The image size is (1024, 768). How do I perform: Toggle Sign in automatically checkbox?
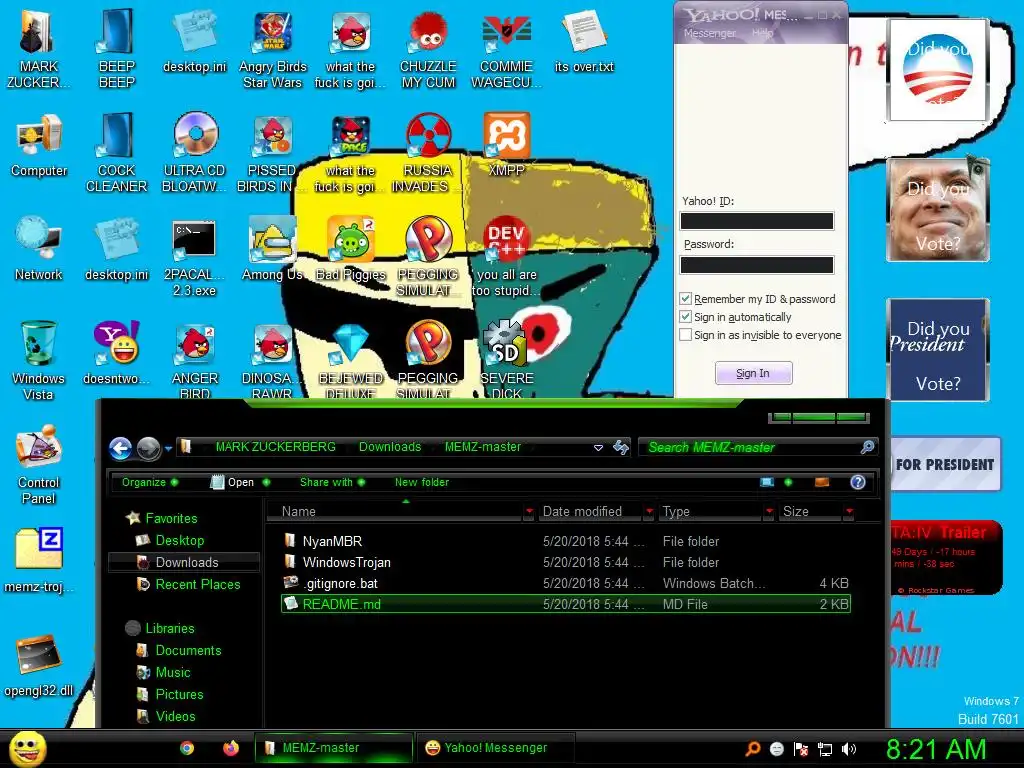tap(685, 317)
